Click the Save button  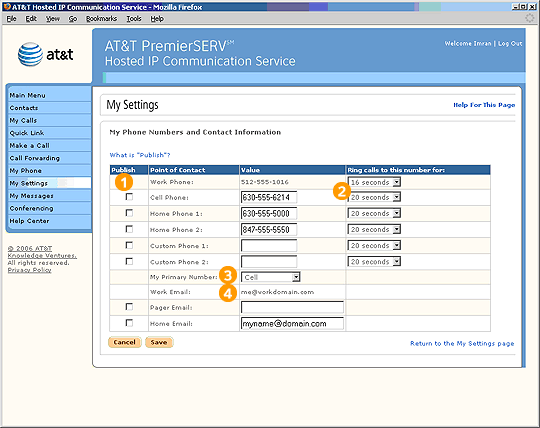point(159,342)
